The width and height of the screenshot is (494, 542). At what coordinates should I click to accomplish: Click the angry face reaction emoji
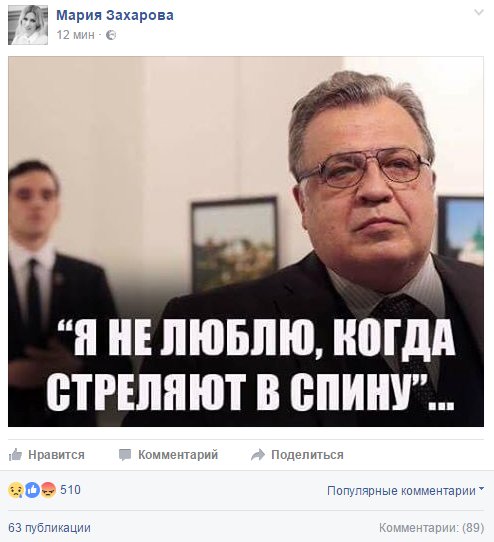click(x=48, y=490)
